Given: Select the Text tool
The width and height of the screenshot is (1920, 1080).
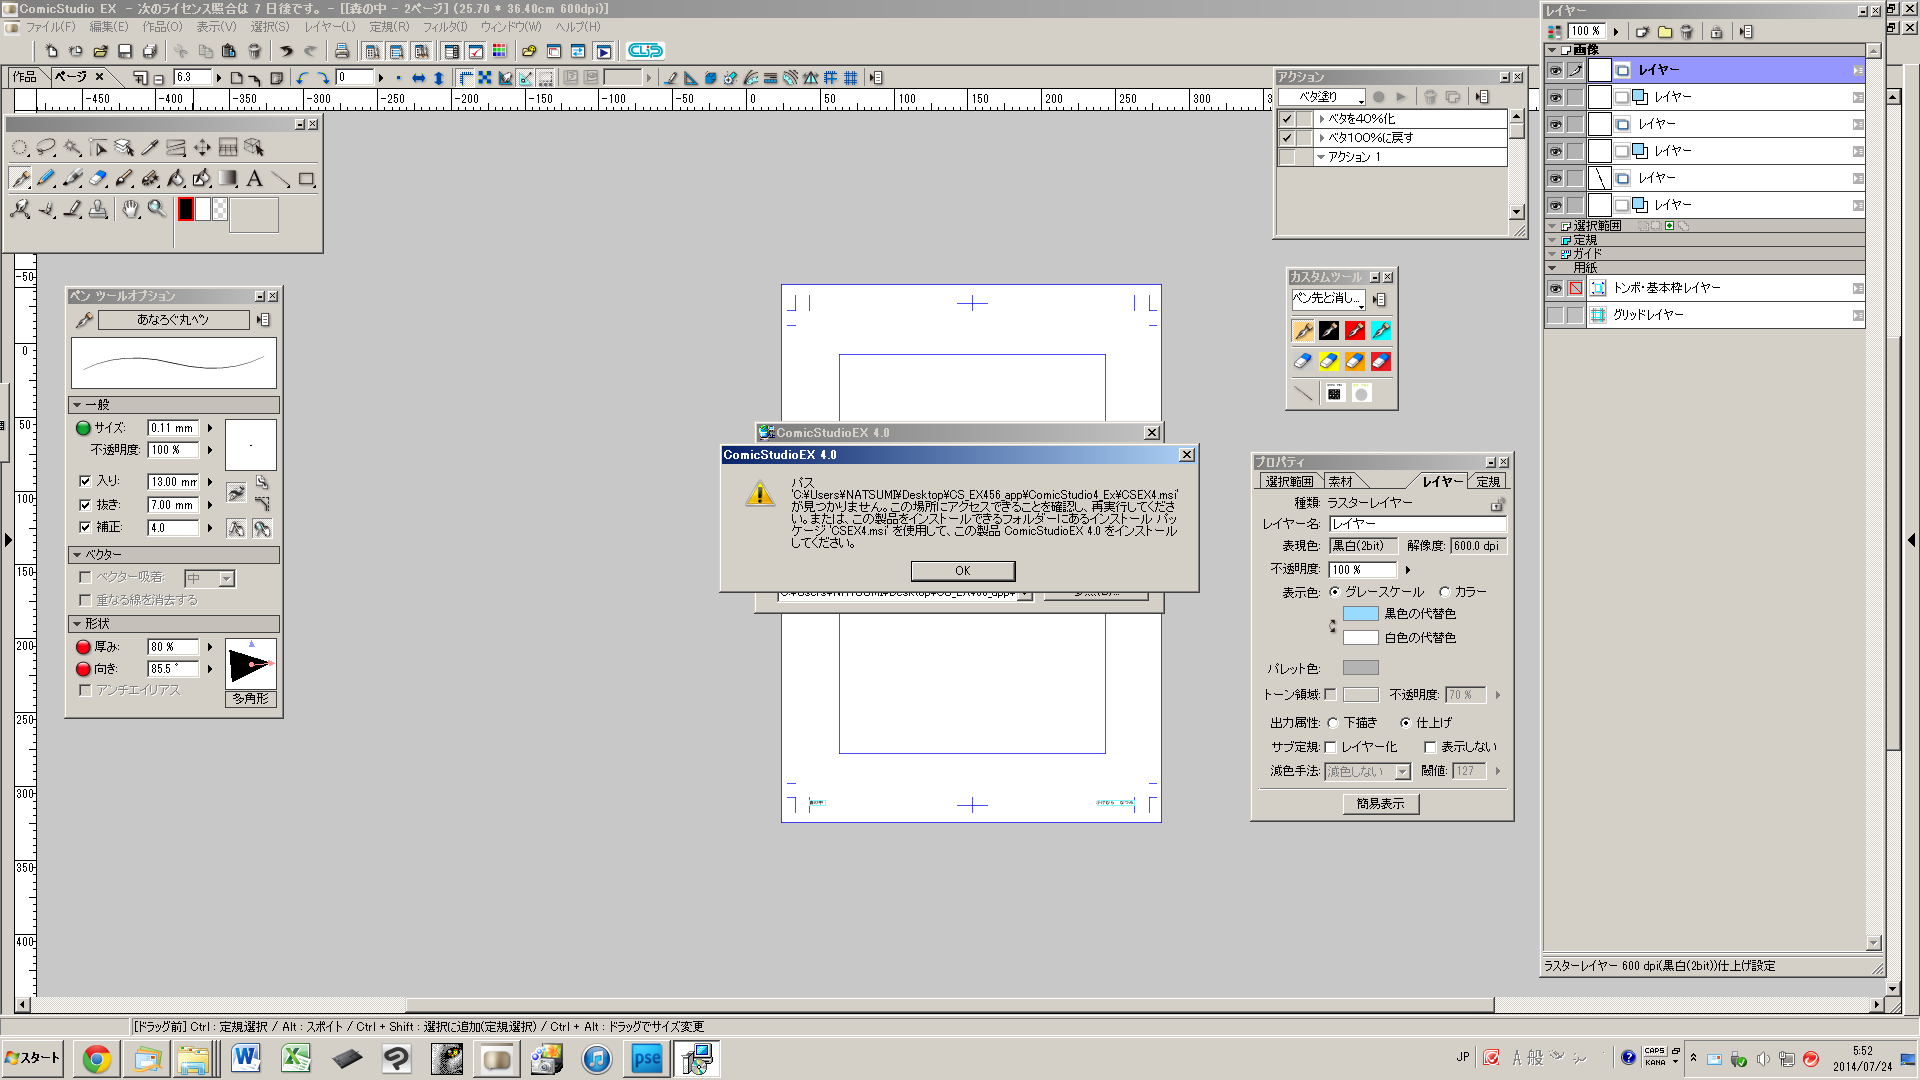Looking at the screenshot, I should [x=254, y=179].
